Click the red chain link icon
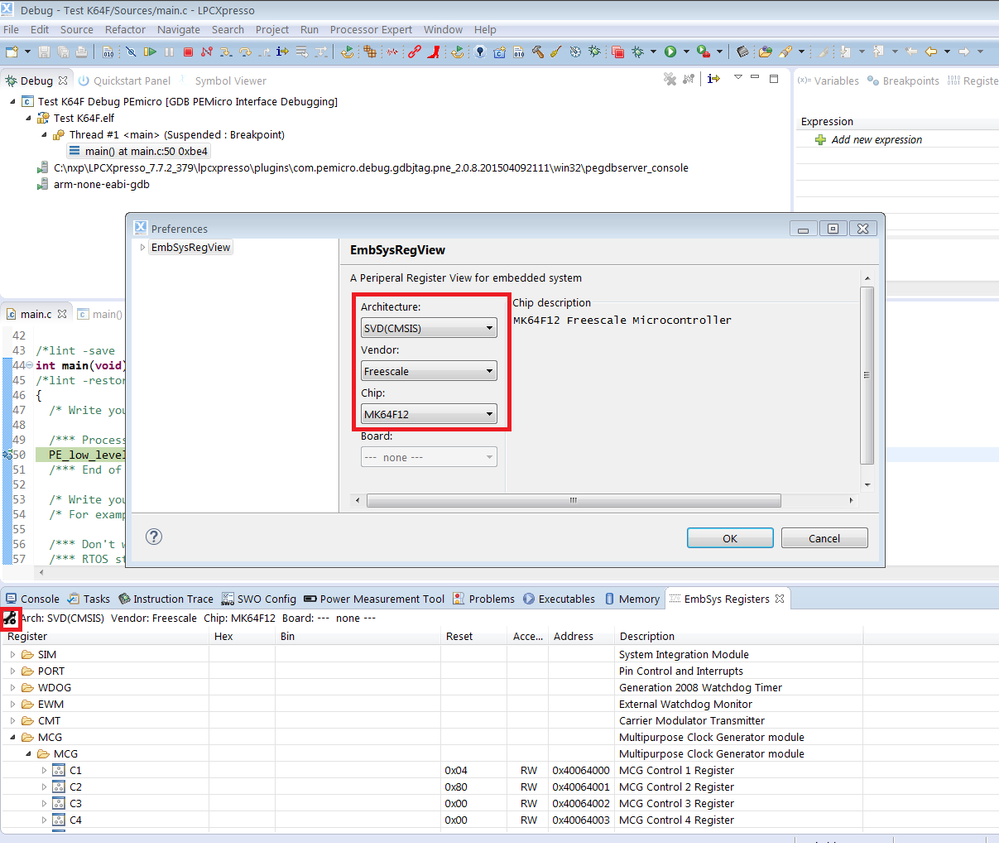 [x=414, y=52]
